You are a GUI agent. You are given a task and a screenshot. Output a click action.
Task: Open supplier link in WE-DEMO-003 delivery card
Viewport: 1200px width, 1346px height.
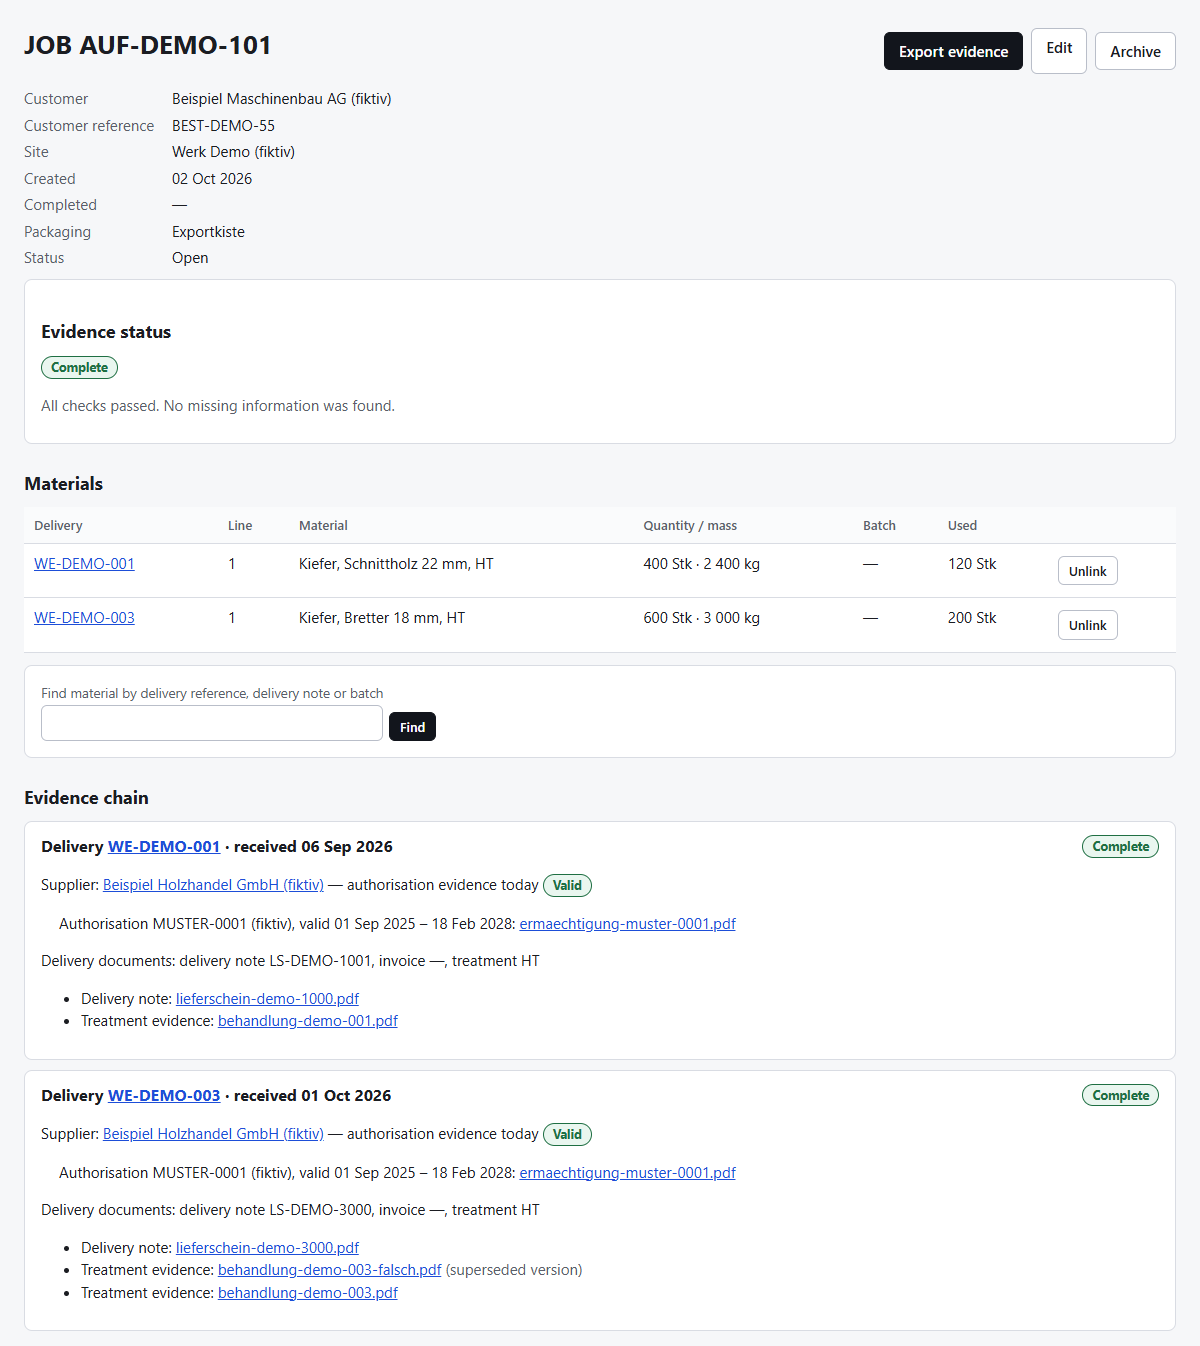[213, 1134]
